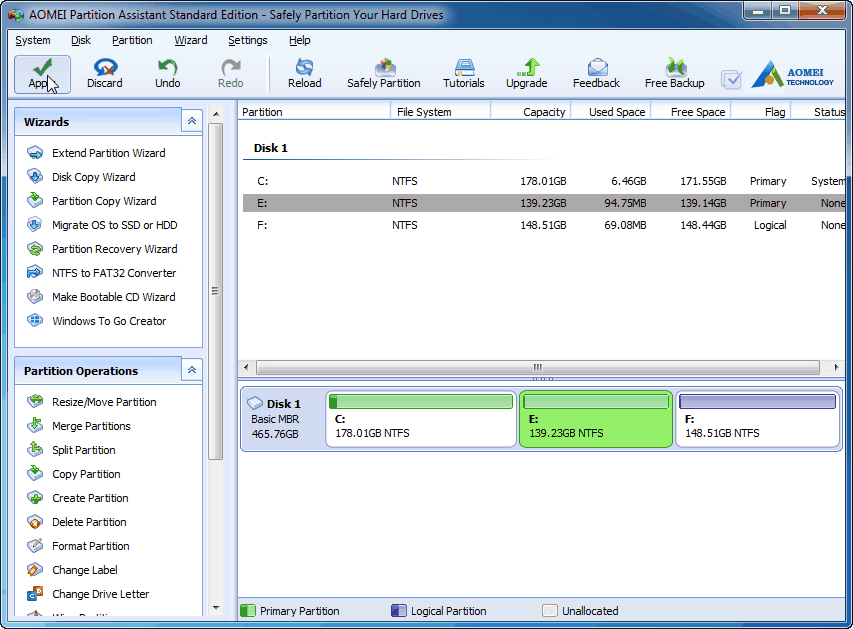
Task: Select the C: partition row
Action: [x=544, y=181]
